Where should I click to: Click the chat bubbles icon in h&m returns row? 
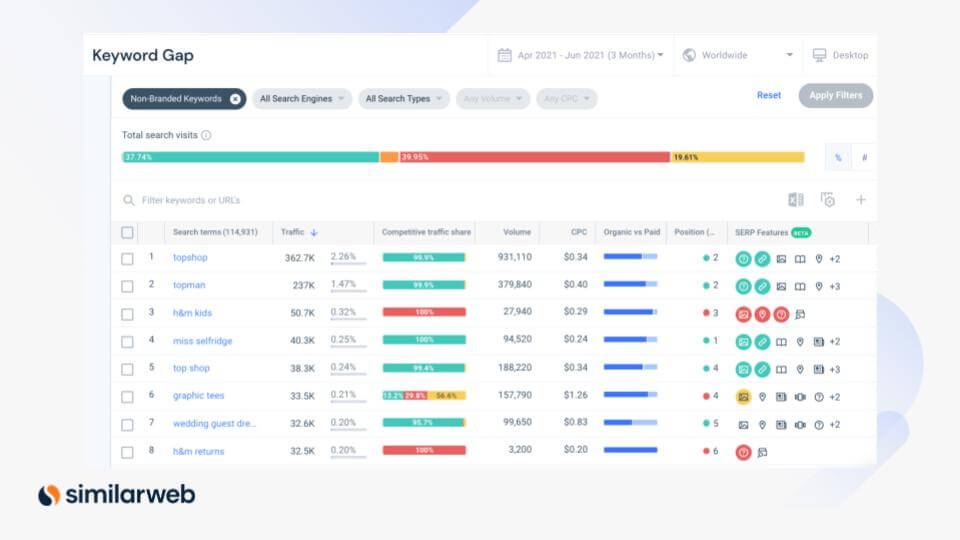[x=762, y=452]
